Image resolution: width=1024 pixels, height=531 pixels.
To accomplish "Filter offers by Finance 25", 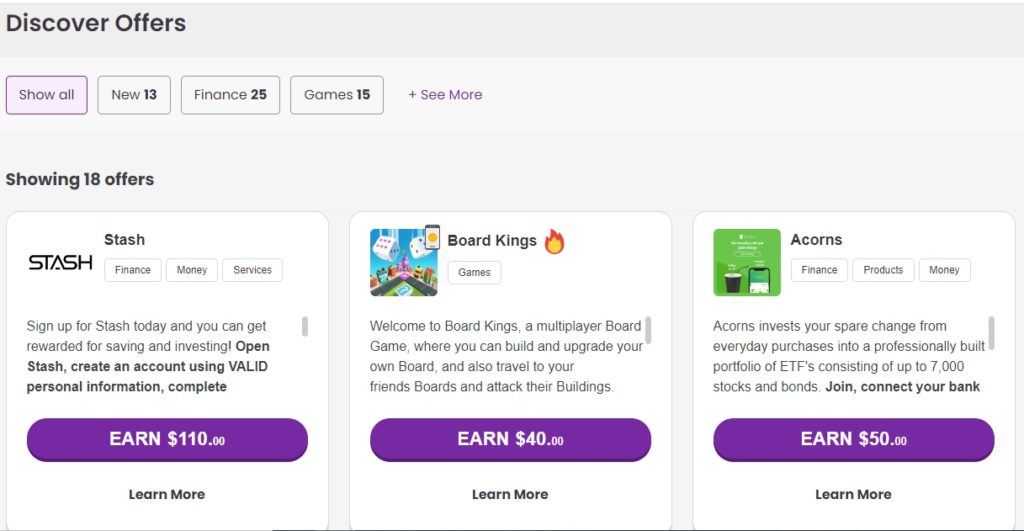I will coord(230,95).
